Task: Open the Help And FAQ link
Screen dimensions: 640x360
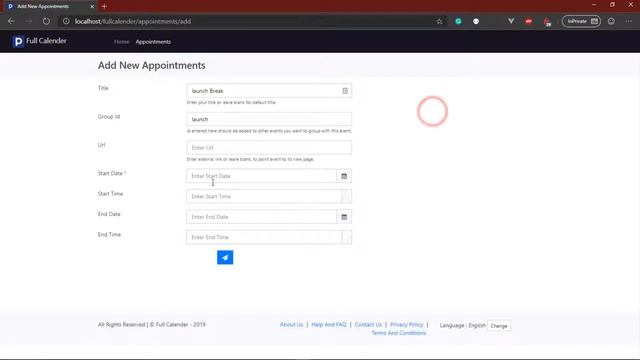Action: [x=329, y=324]
